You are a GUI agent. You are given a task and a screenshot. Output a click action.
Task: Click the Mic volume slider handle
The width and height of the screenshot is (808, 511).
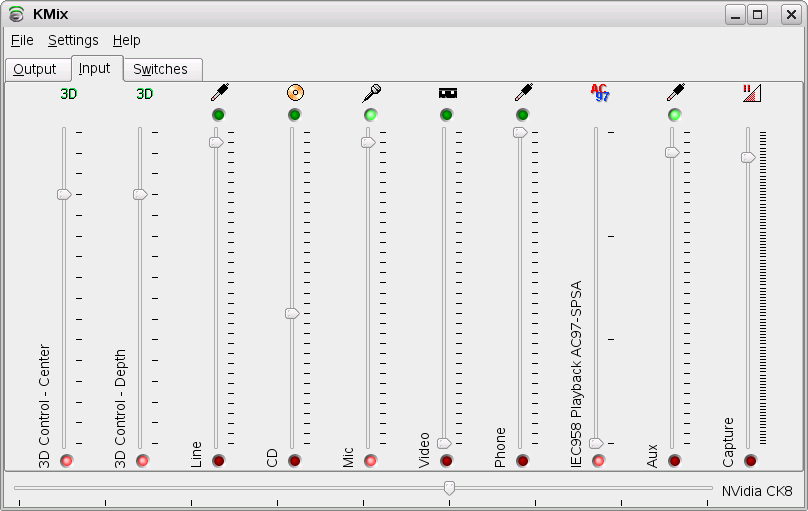coord(368,142)
